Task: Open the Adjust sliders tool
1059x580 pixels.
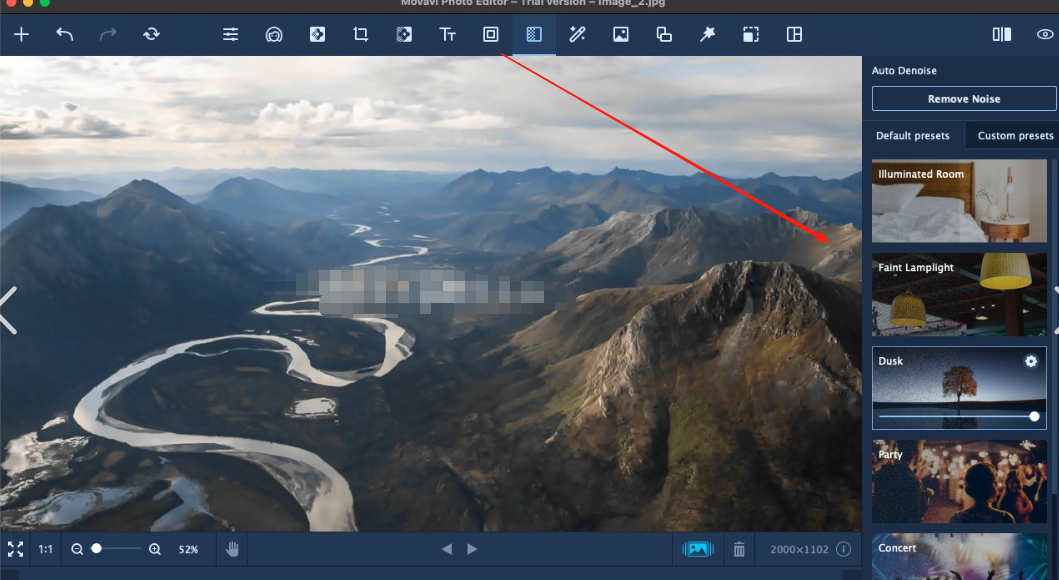Action: tap(231, 34)
